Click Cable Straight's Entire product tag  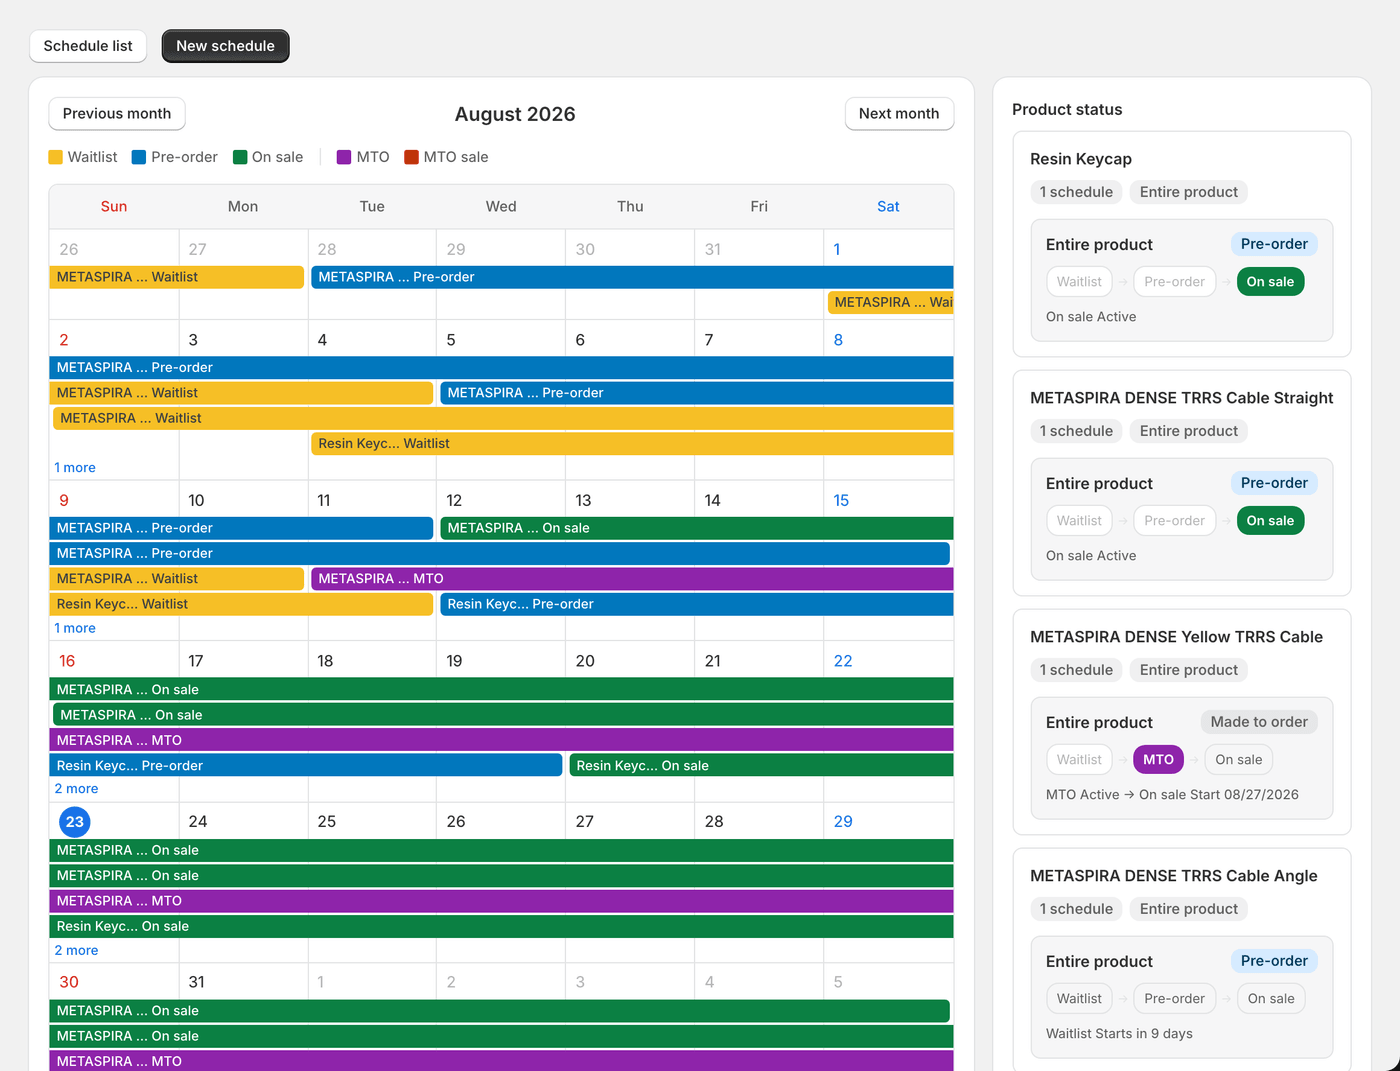pyautogui.click(x=1188, y=431)
